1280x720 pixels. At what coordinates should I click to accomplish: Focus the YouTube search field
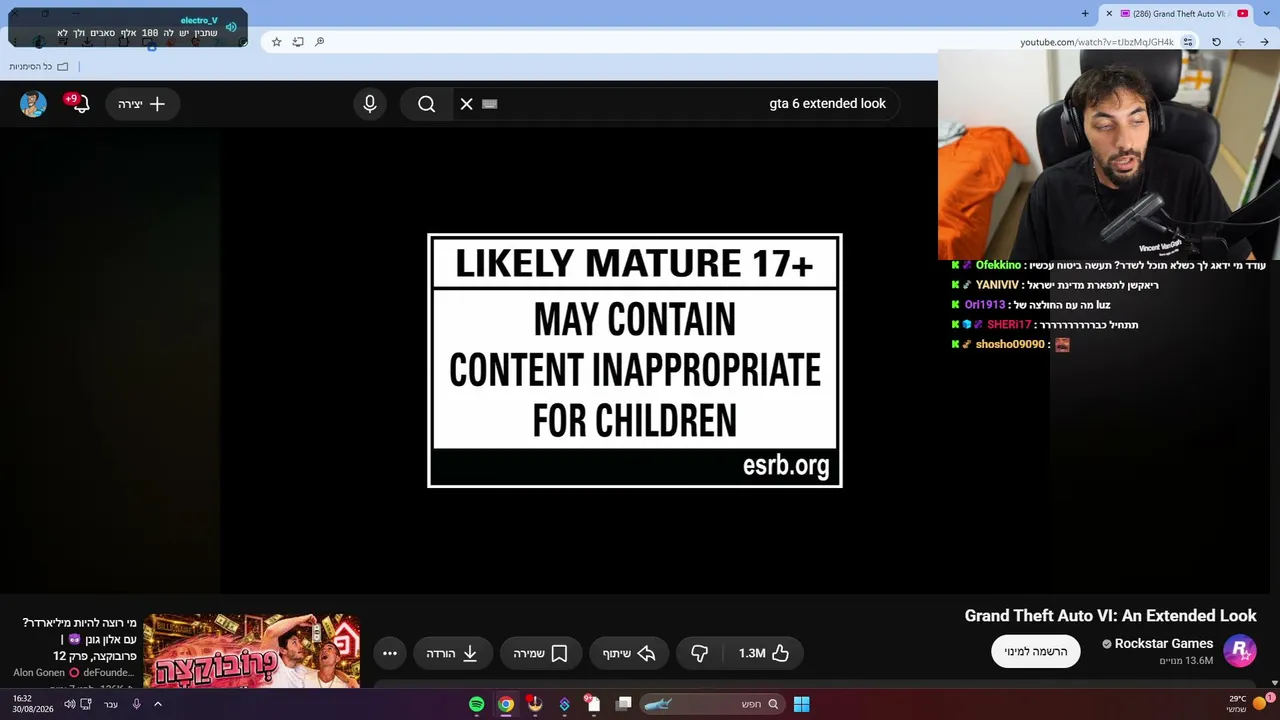pos(675,104)
